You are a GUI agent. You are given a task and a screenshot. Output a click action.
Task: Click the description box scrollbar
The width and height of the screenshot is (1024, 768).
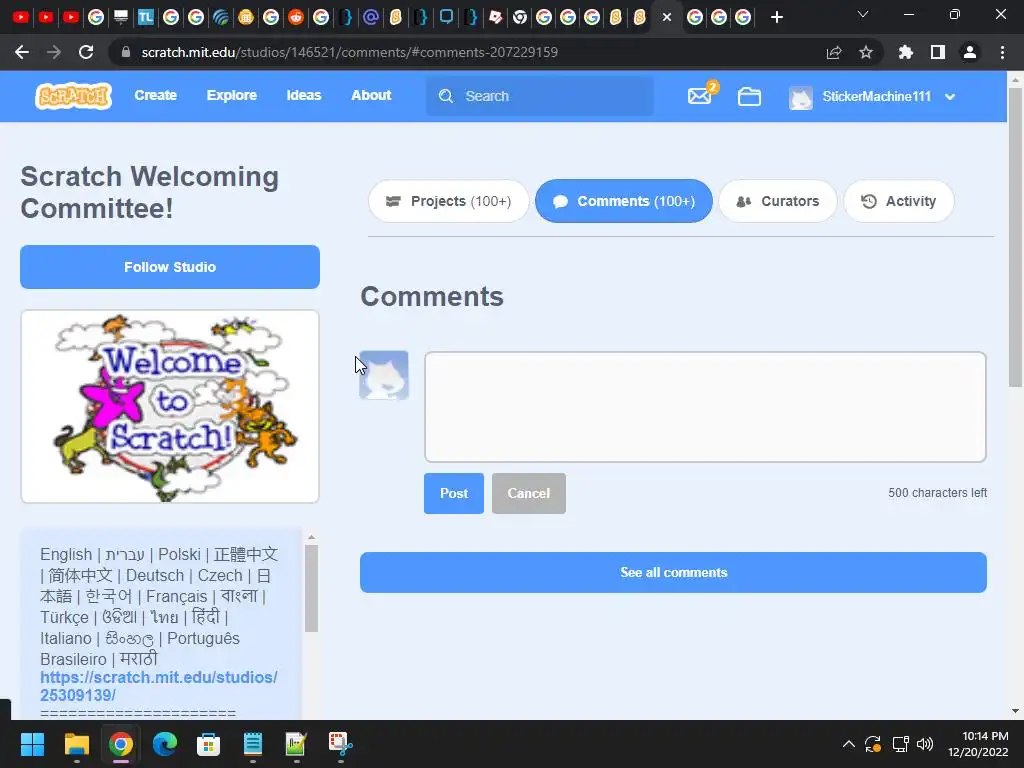tap(312, 588)
